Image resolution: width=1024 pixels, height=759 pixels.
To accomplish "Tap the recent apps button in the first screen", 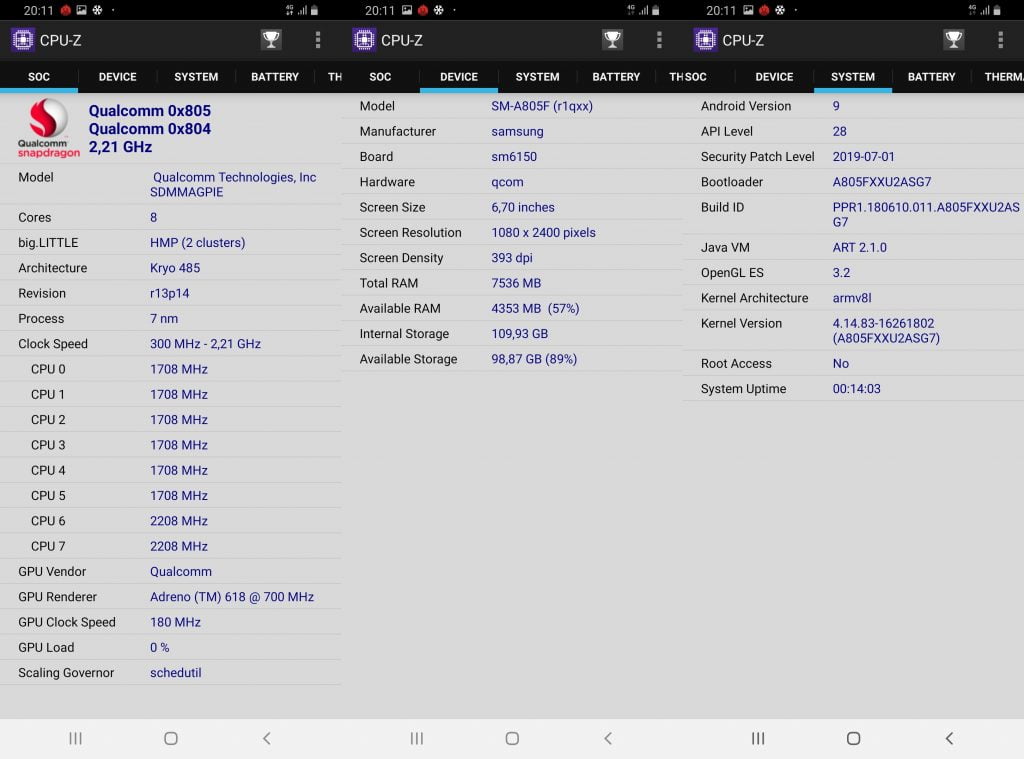I will (x=76, y=738).
